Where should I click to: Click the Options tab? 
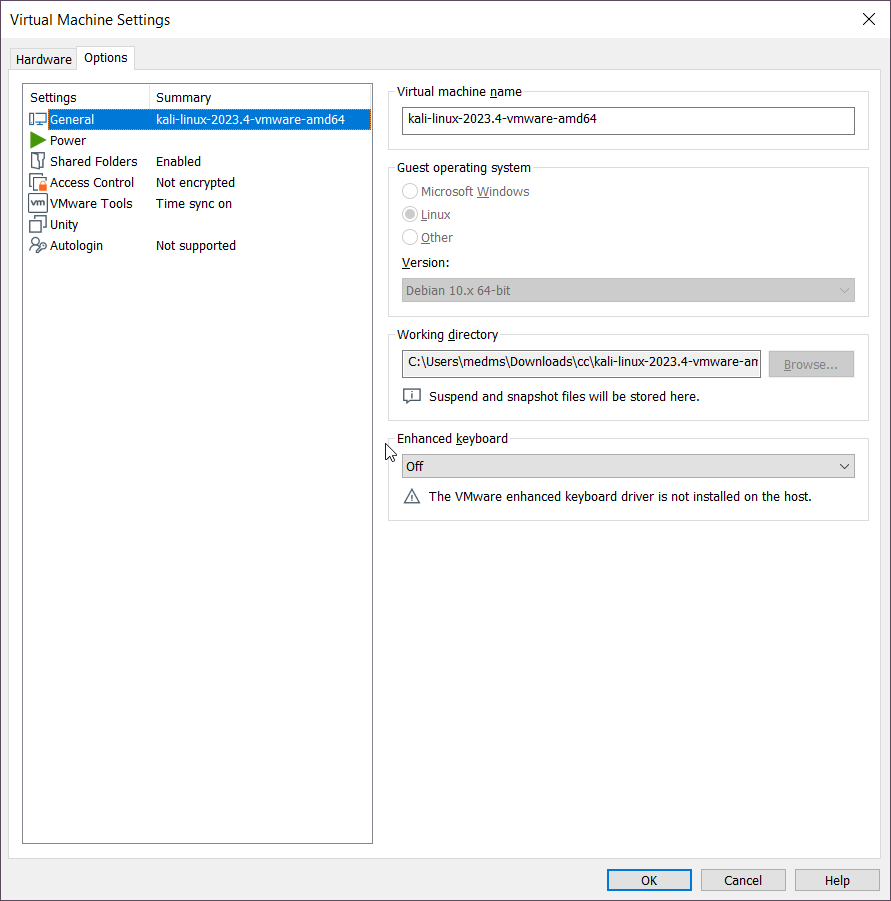(x=106, y=58)
